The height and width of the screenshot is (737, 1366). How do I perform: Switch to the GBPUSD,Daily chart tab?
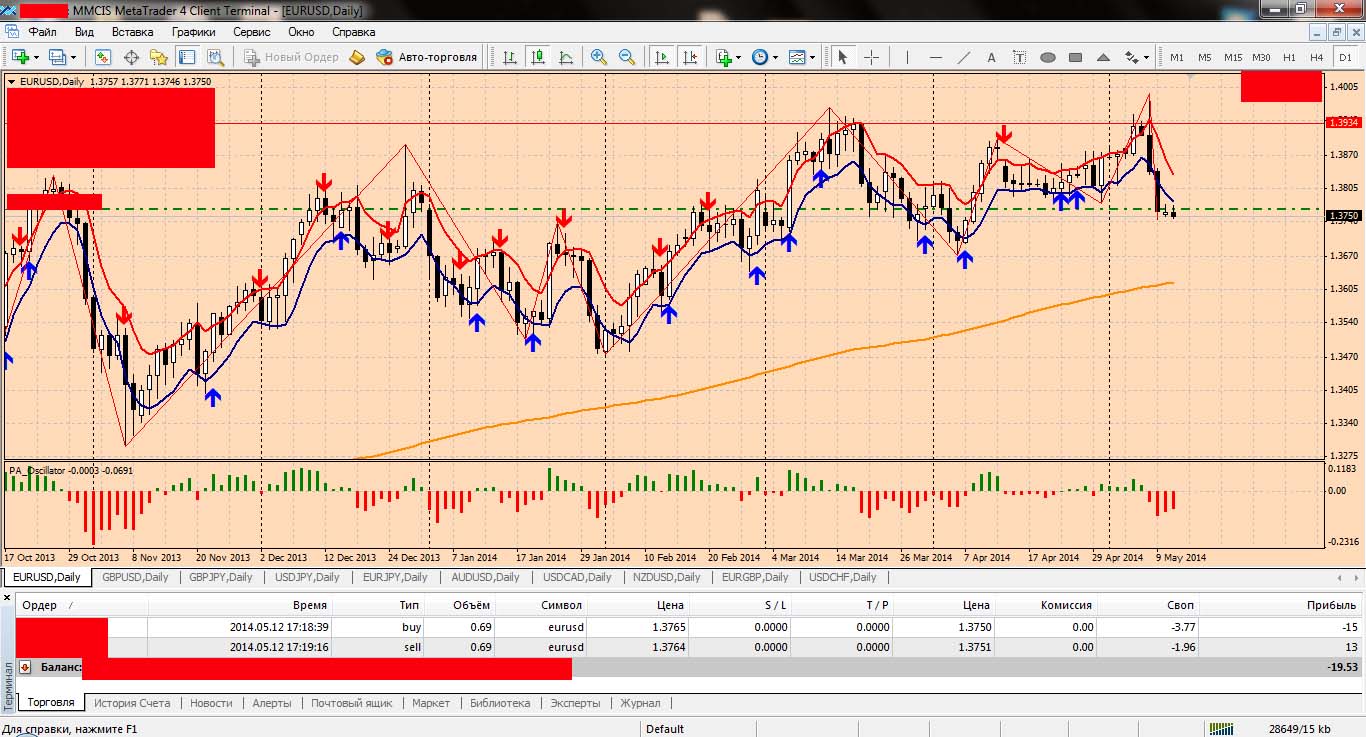tap(135, 577)
